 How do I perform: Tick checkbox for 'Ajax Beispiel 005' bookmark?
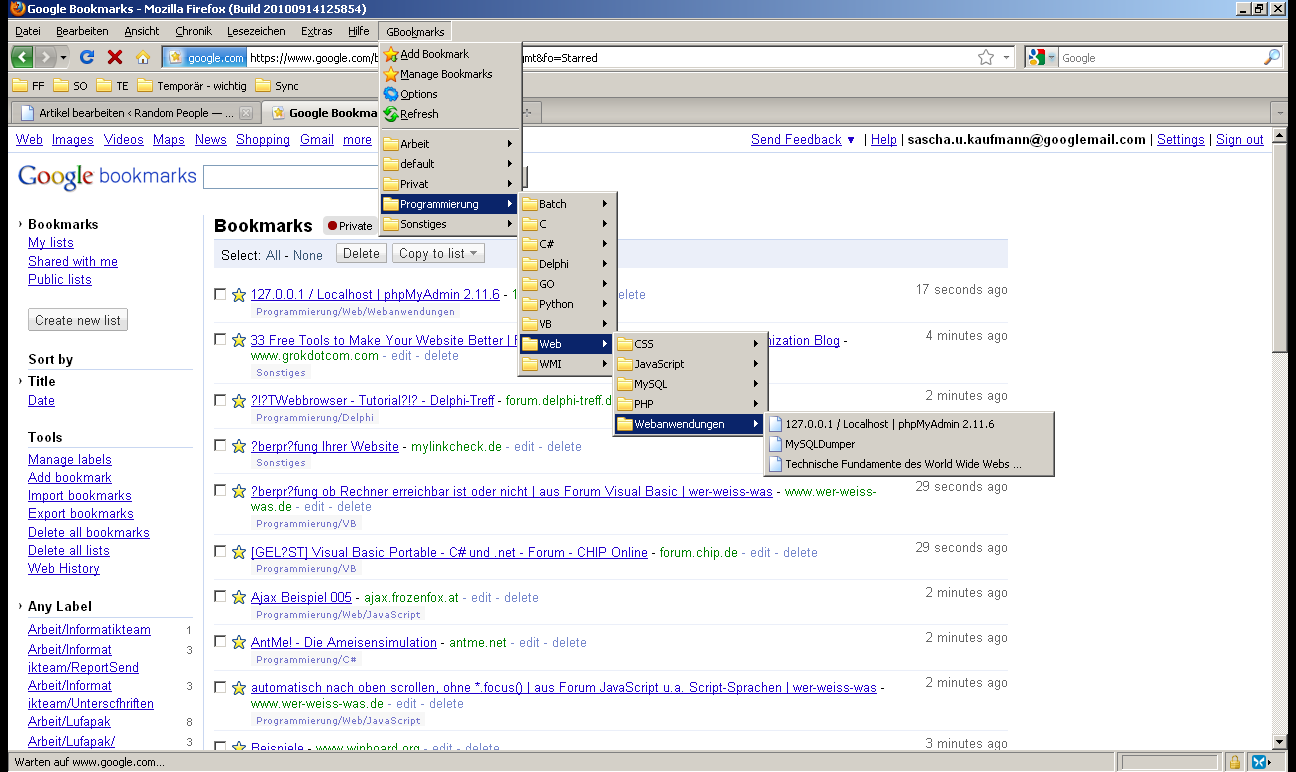coord(220,597)
